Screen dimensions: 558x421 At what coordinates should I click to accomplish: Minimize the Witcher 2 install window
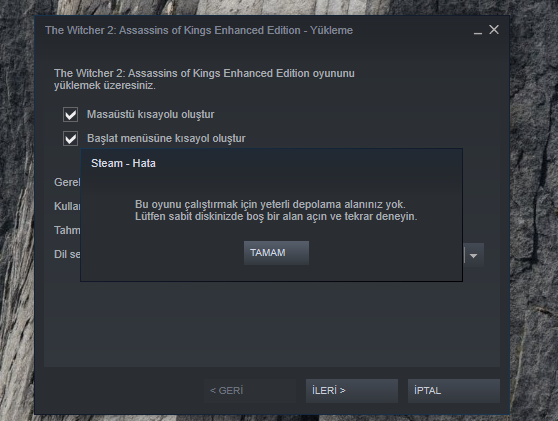[478, 31]
